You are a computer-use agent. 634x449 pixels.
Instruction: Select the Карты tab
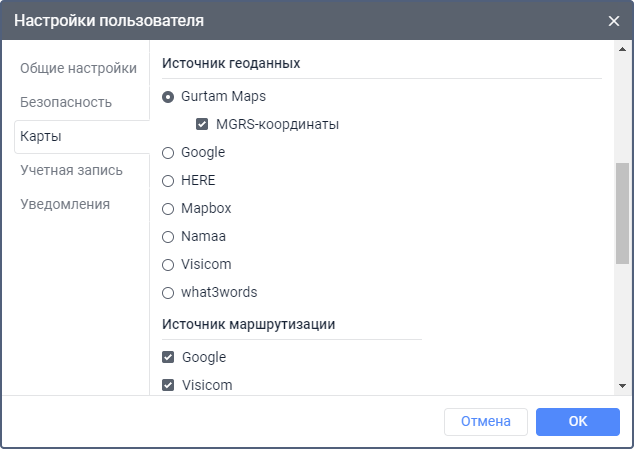(49, 136)
